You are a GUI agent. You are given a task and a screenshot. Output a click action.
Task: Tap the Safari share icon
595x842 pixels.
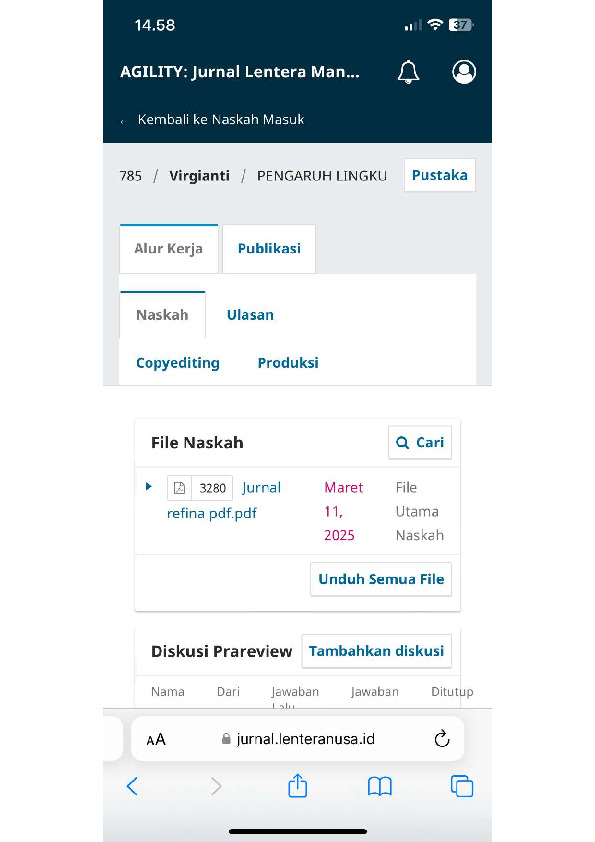click(x=298, y=786)
